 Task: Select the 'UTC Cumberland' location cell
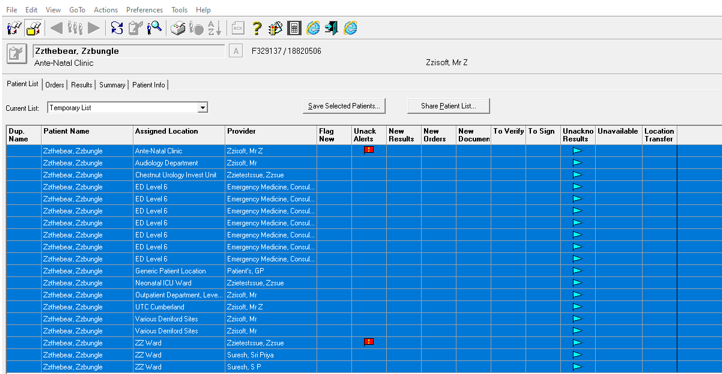(x=179, y=307)
